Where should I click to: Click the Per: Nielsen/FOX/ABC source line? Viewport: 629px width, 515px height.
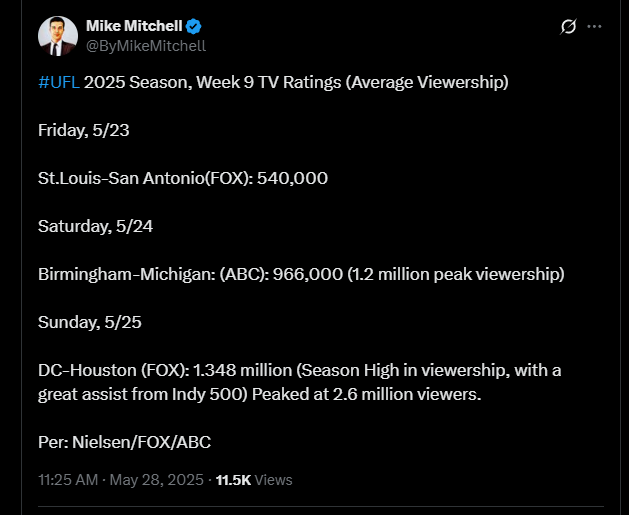point(124,442)
